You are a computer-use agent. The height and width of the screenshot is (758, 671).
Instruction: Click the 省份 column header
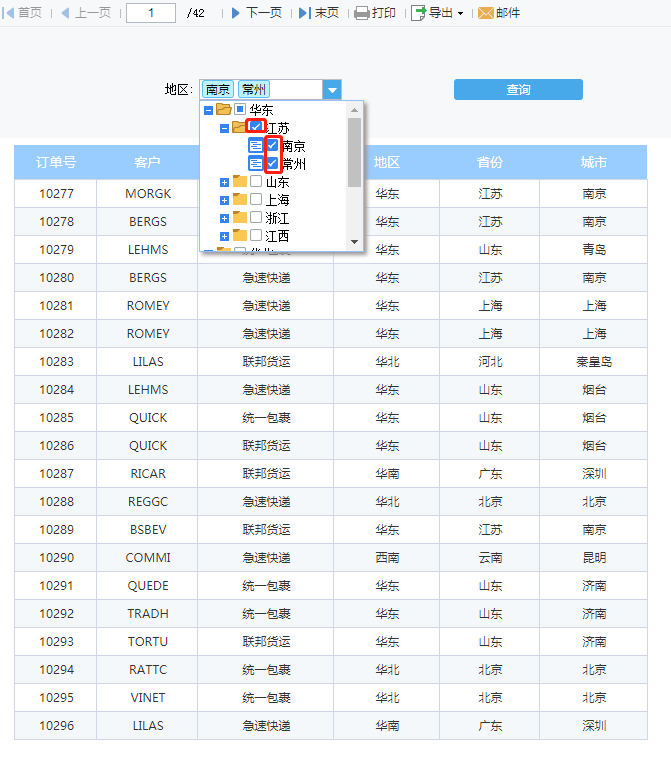[x=490, y=162]
